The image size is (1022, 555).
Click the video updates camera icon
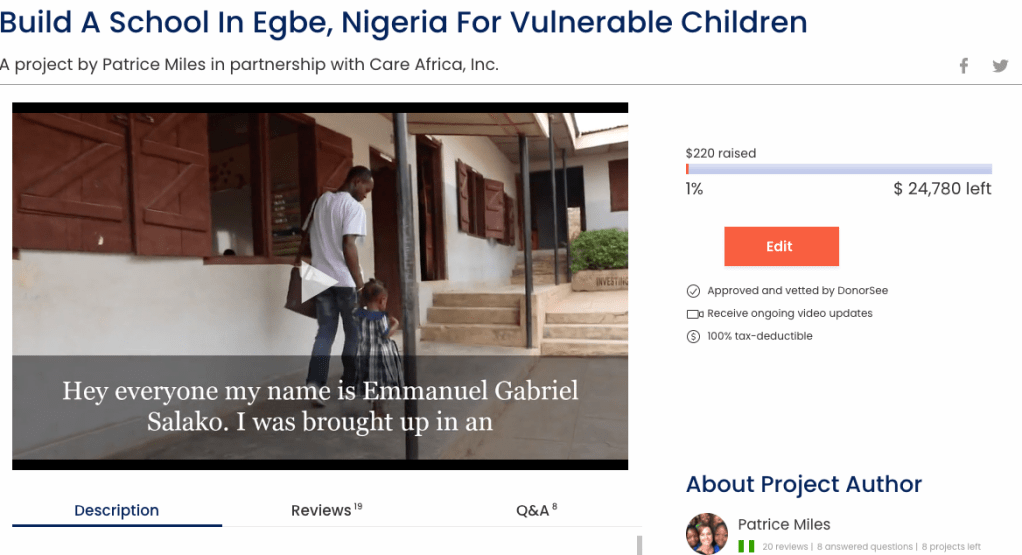tap(694, 314)
